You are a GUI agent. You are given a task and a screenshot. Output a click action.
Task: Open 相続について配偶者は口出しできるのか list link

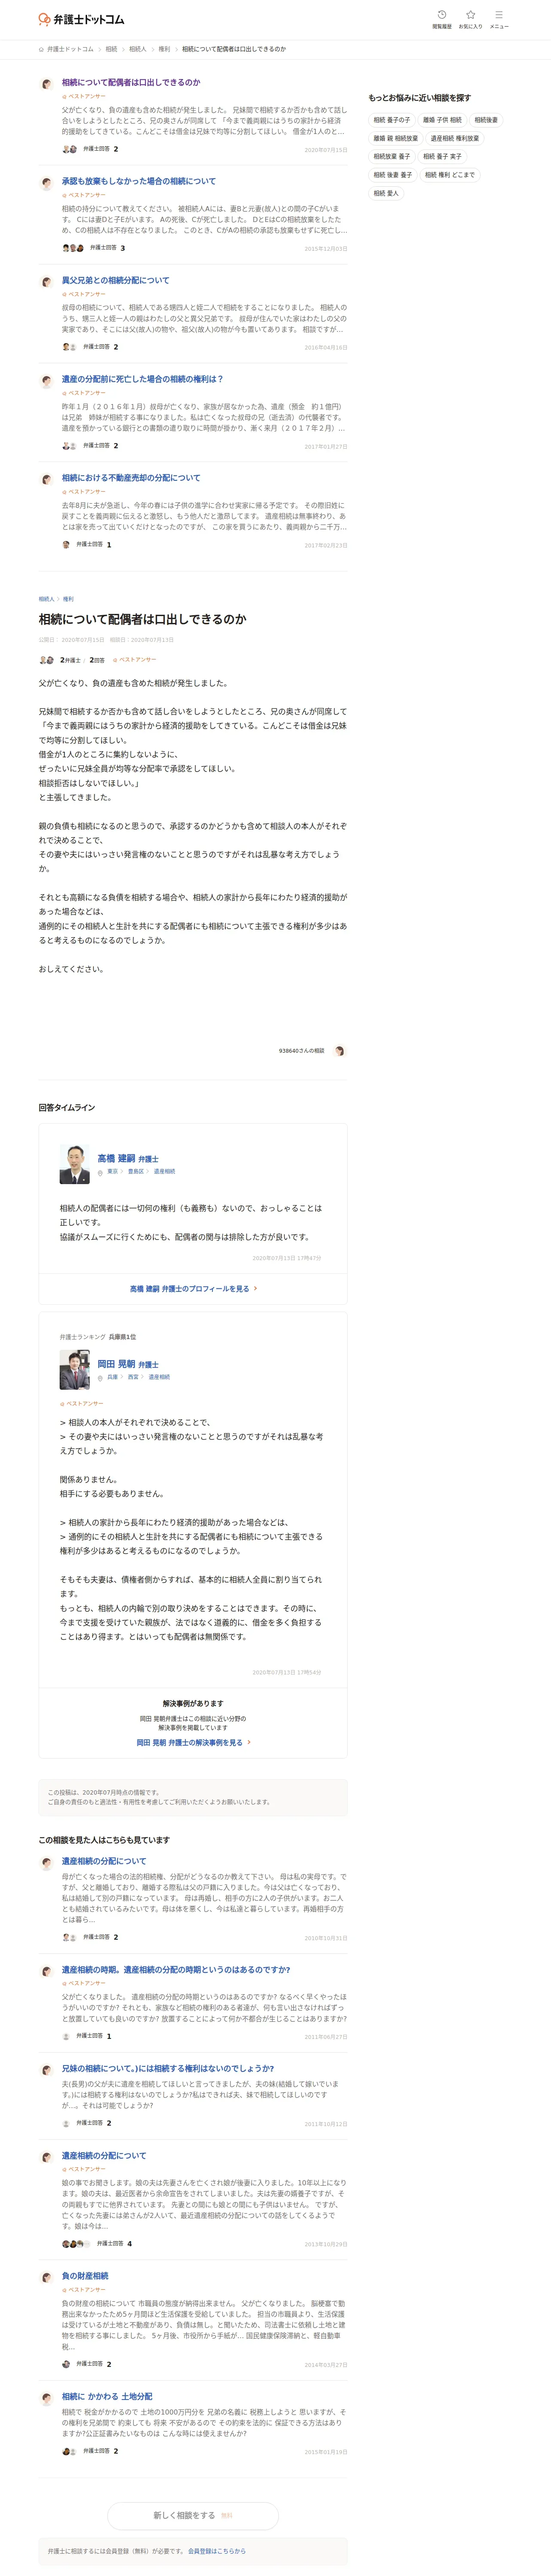[x=131, y=82]
